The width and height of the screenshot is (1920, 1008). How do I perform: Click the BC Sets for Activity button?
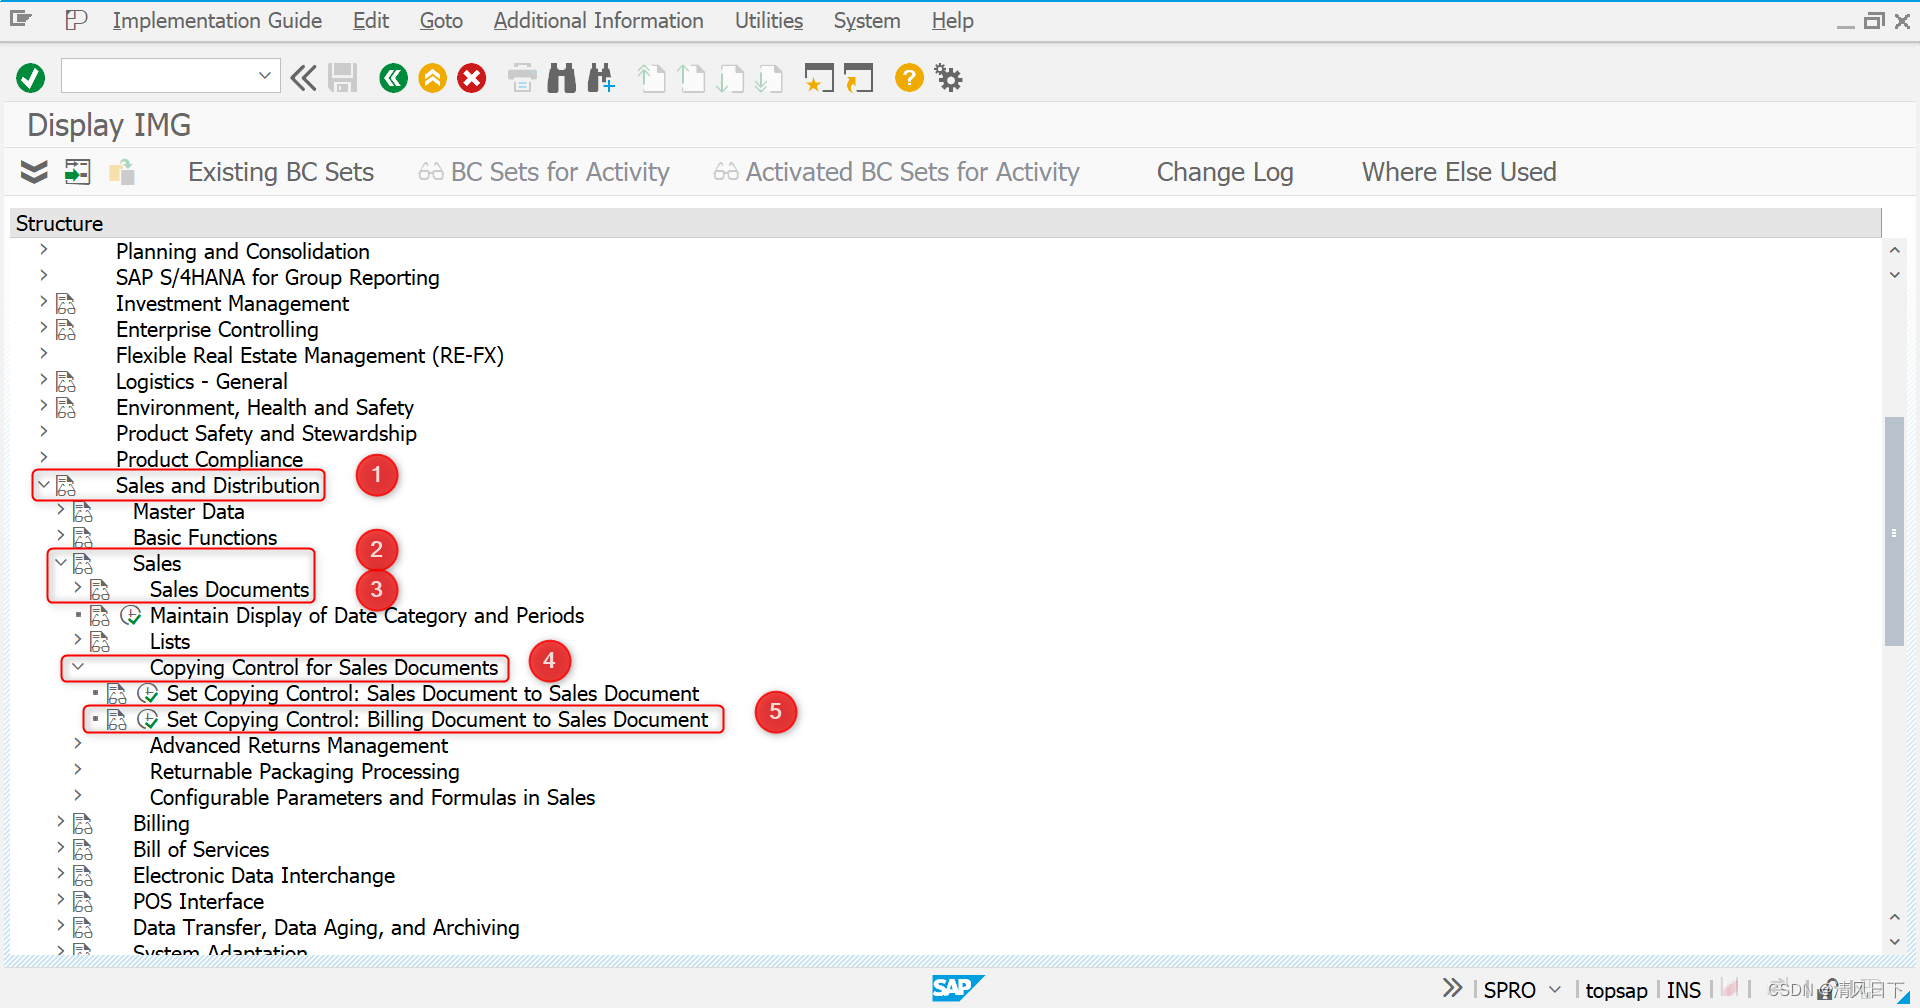pos(544,172)
